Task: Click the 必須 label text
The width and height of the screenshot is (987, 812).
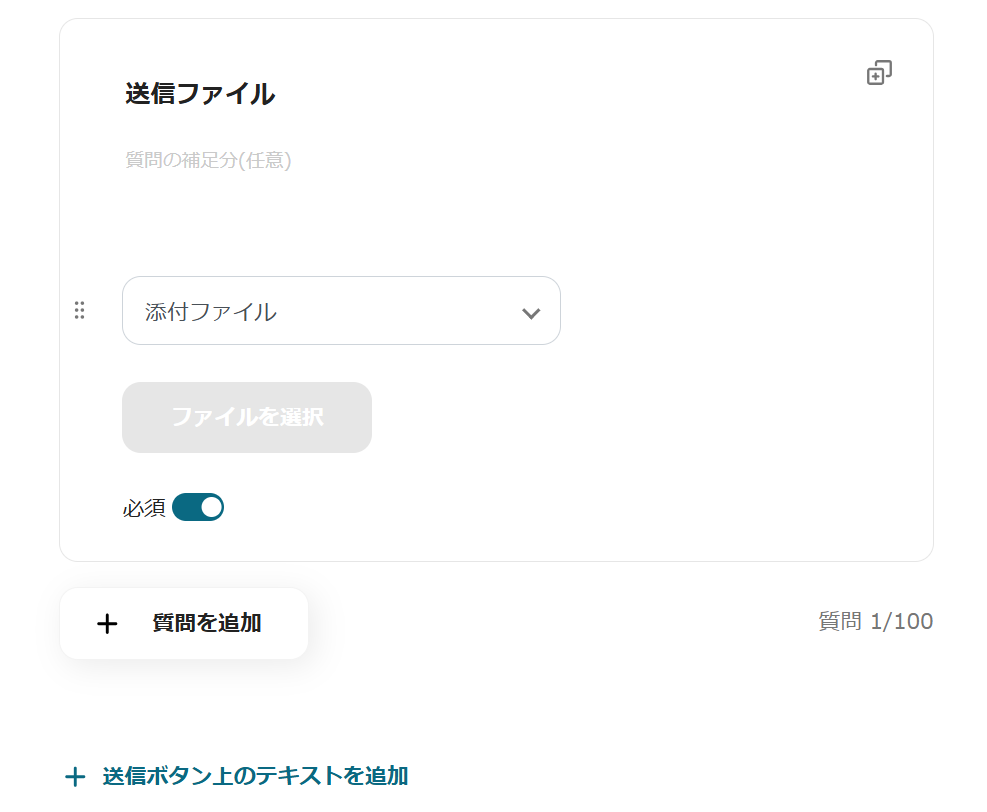Action: [x=144, y=508]
